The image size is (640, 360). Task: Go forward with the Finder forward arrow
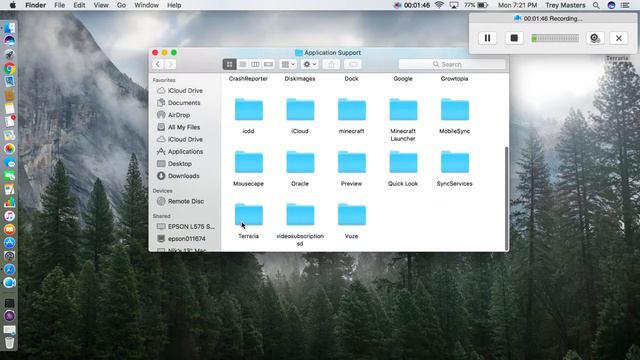click(170, 64)
